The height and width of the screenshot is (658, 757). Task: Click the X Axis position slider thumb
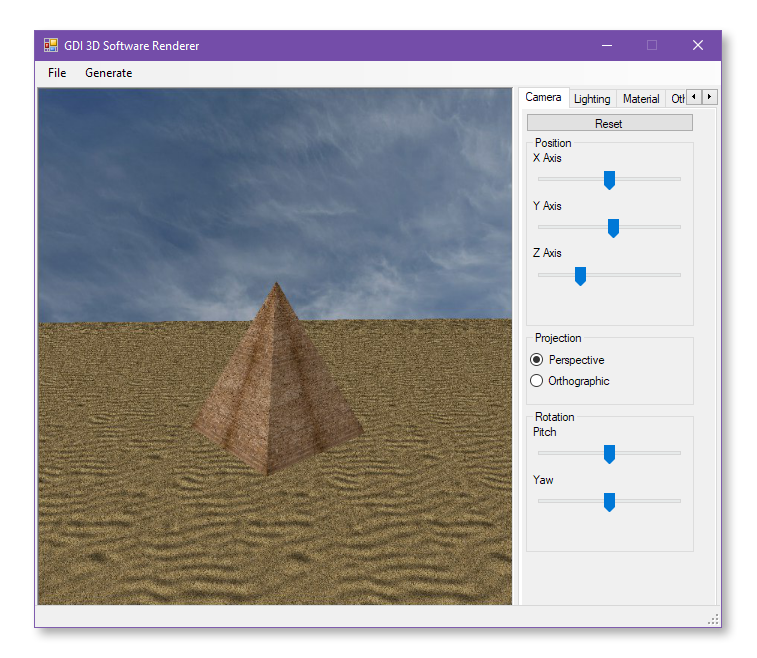click(609, 180)
